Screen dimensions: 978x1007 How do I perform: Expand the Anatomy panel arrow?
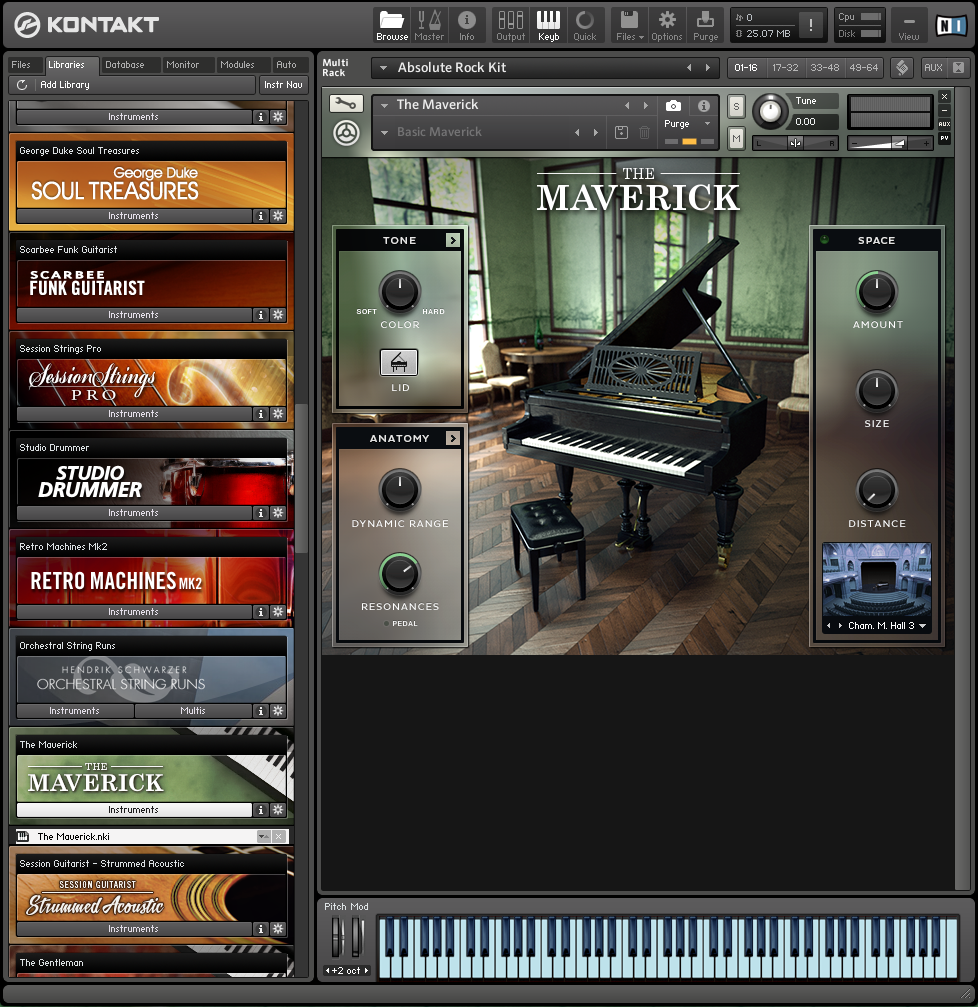453,438
